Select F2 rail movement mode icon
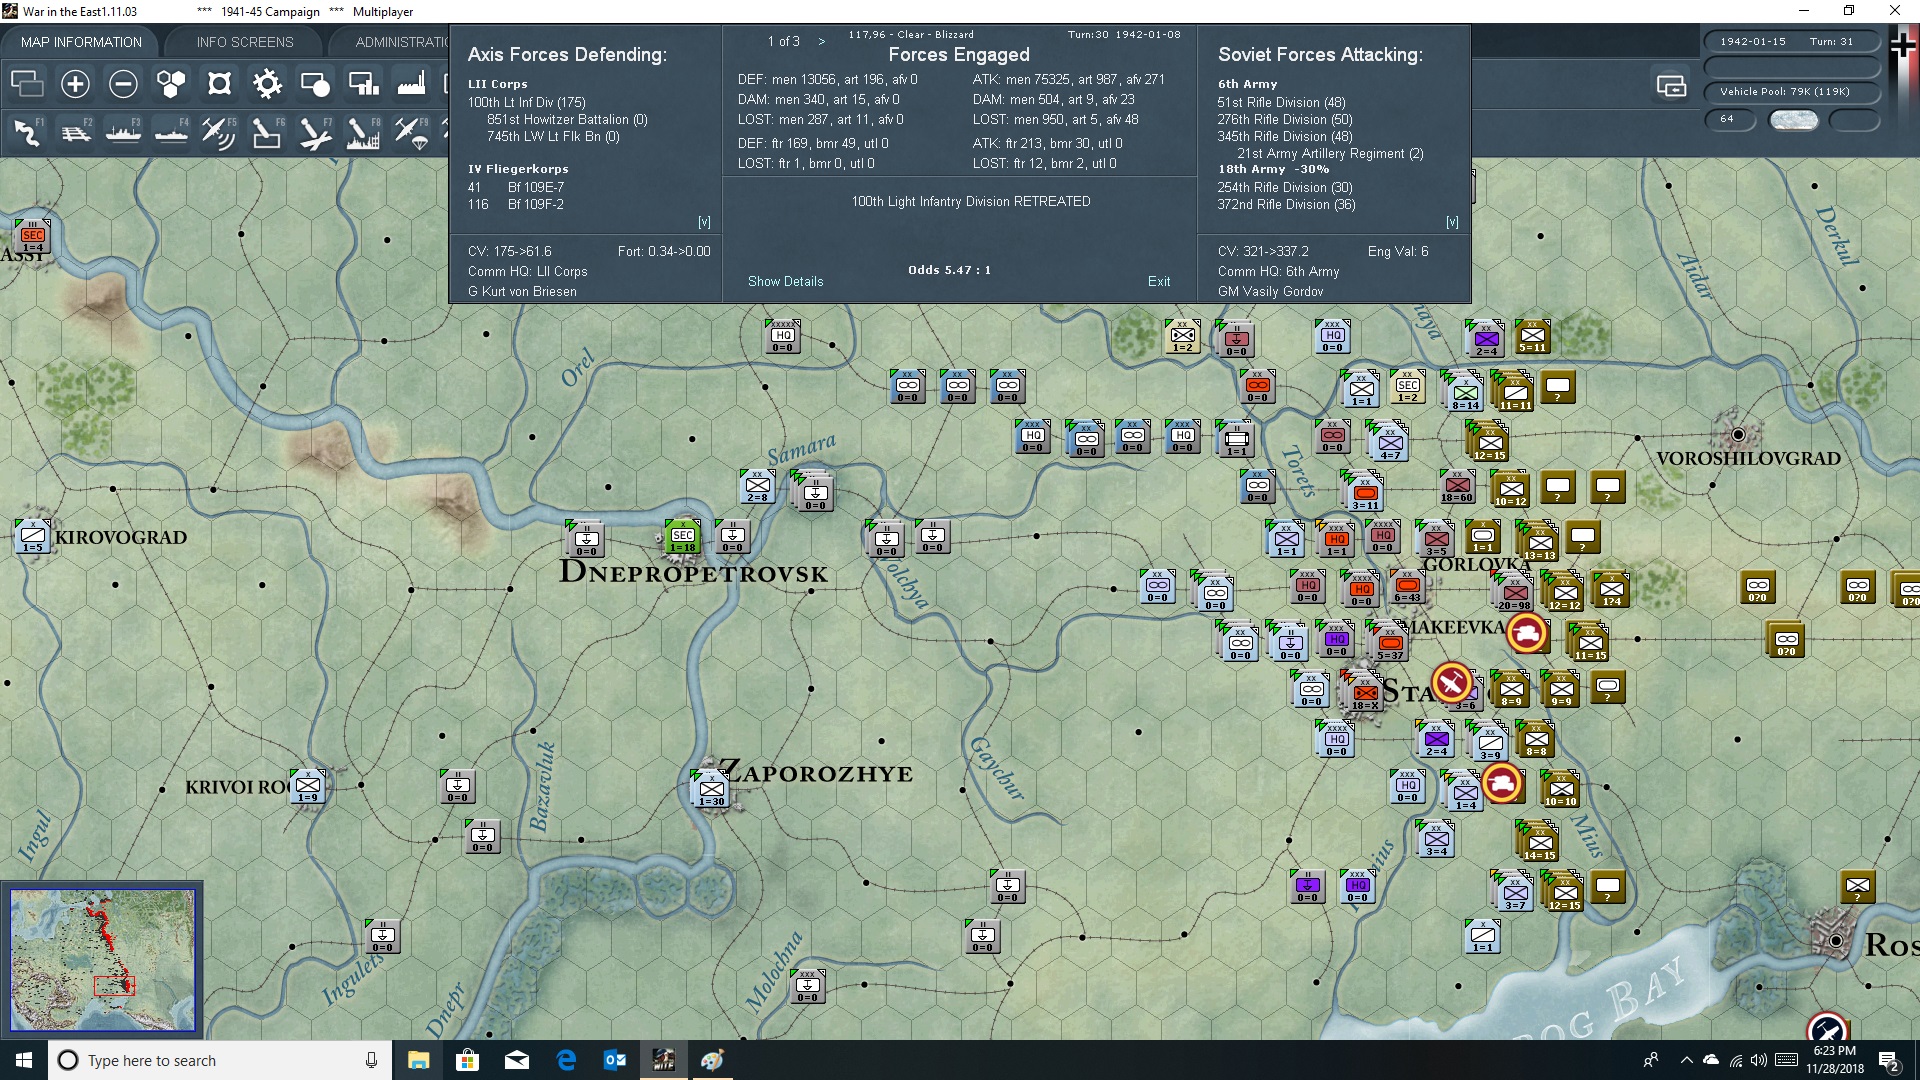This screenshot has height=1080, width=1920. tap(75, 132)
